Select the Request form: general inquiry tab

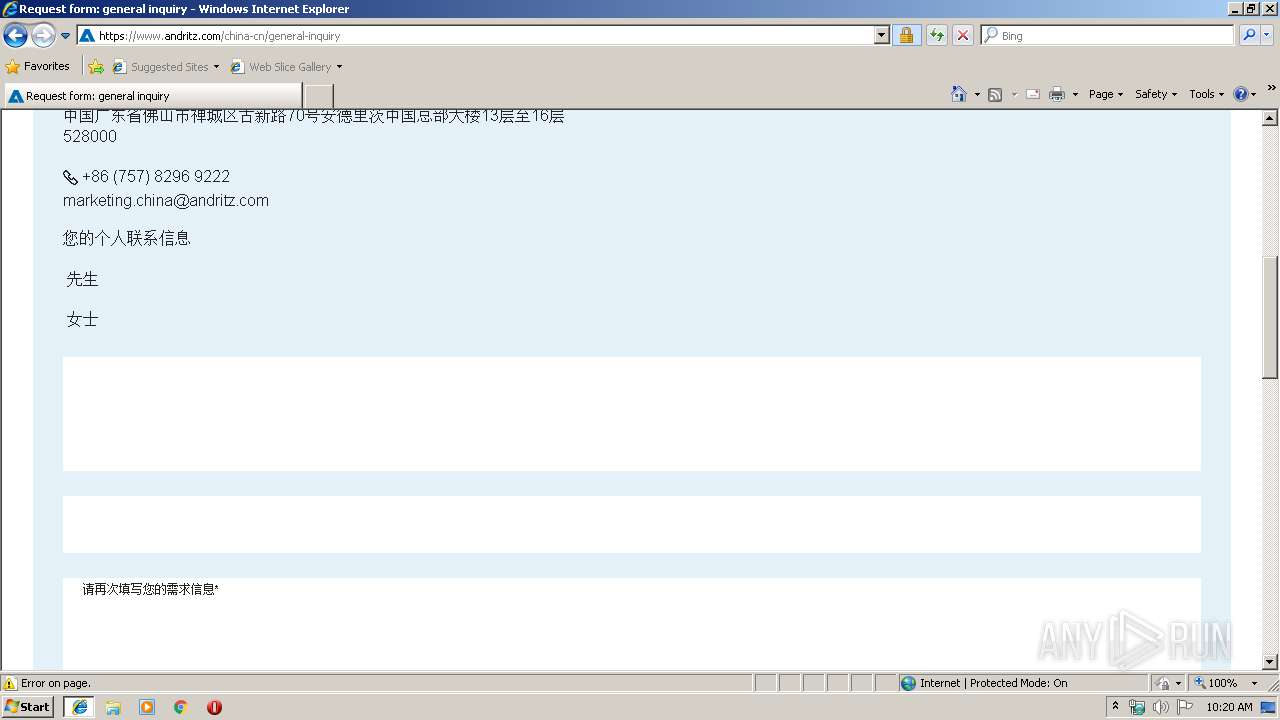[152, 96]
